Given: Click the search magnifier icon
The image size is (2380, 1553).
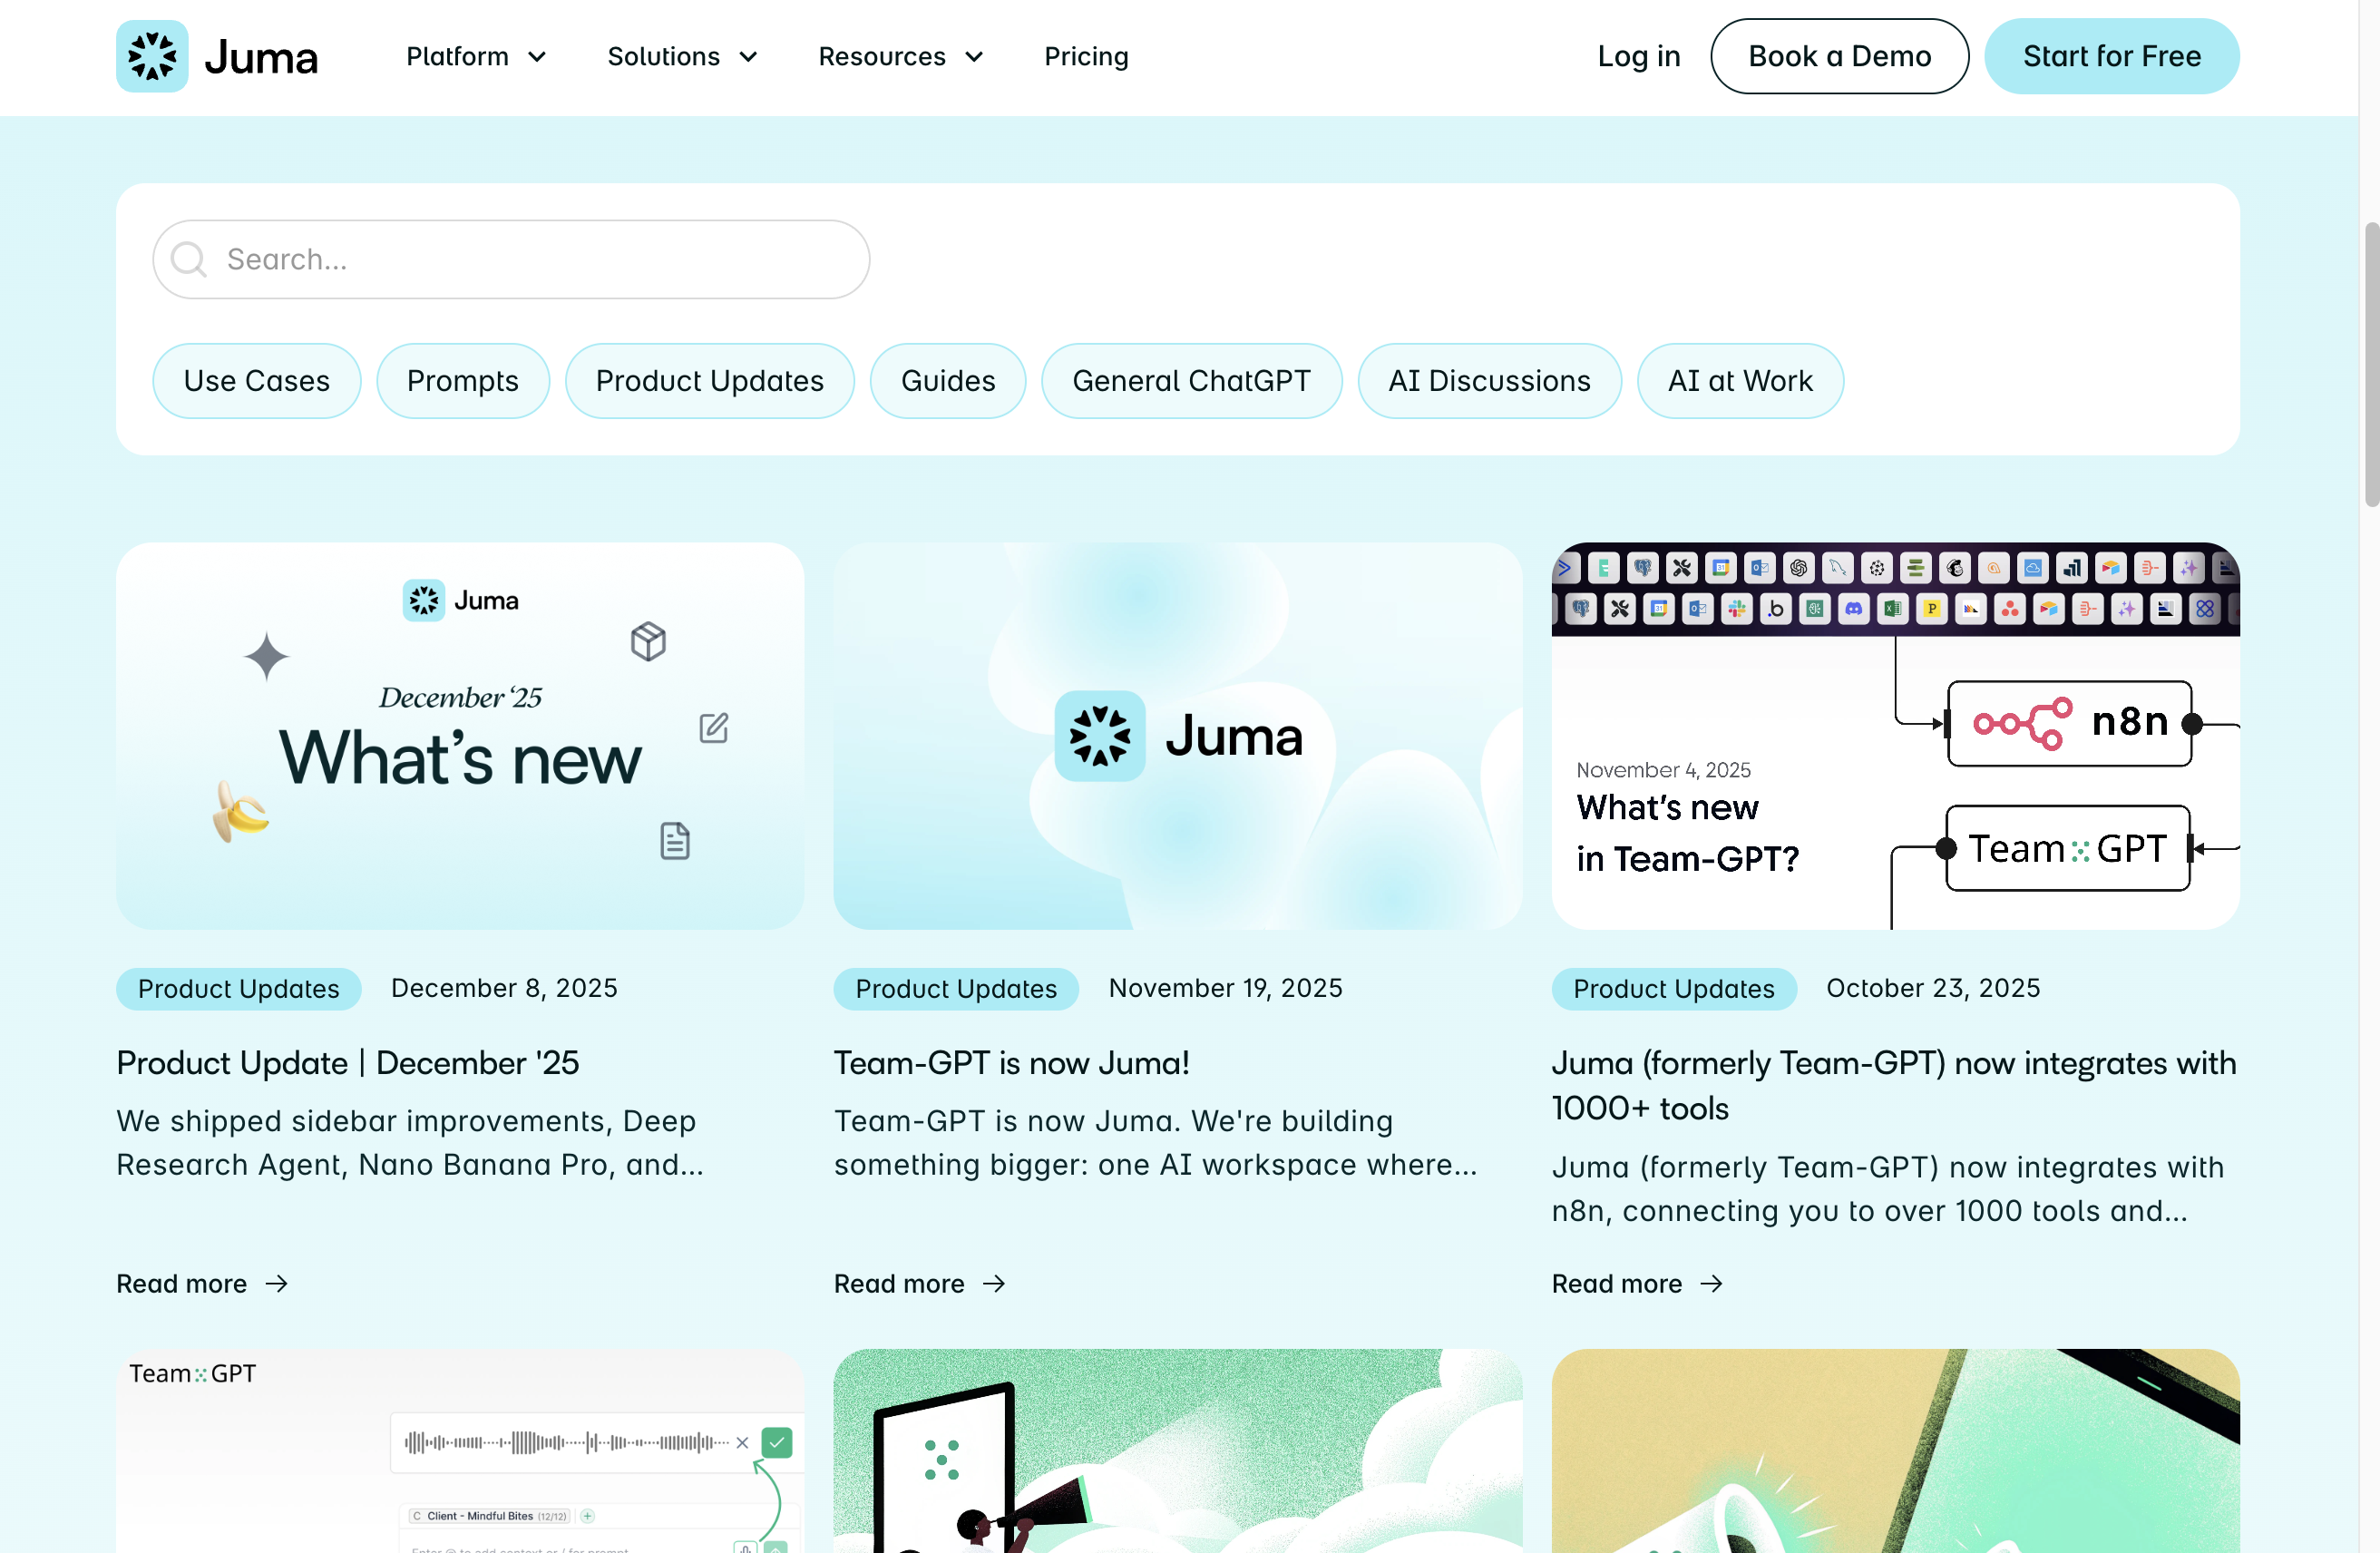Looking at the screenshot, I should 188,260.
